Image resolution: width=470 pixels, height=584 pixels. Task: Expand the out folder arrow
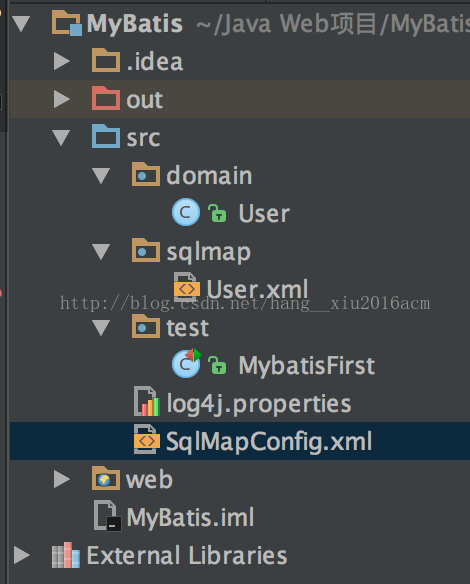pos(61,99)
